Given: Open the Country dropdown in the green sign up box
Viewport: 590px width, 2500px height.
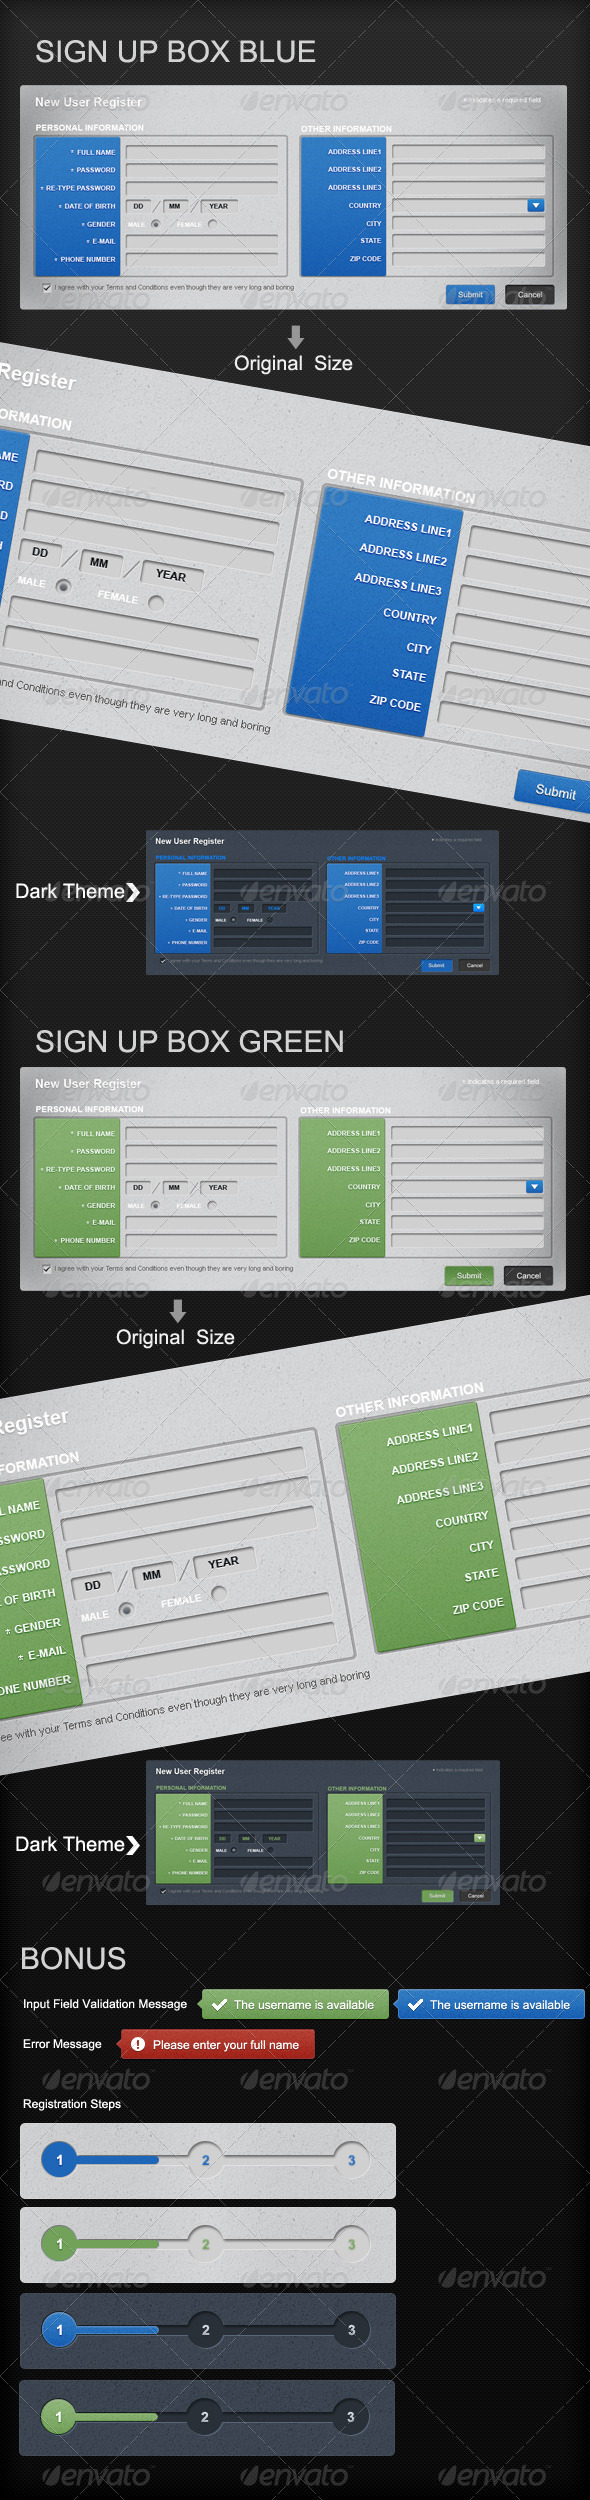Looking at the screenshot, I should tap(535, 1186).
